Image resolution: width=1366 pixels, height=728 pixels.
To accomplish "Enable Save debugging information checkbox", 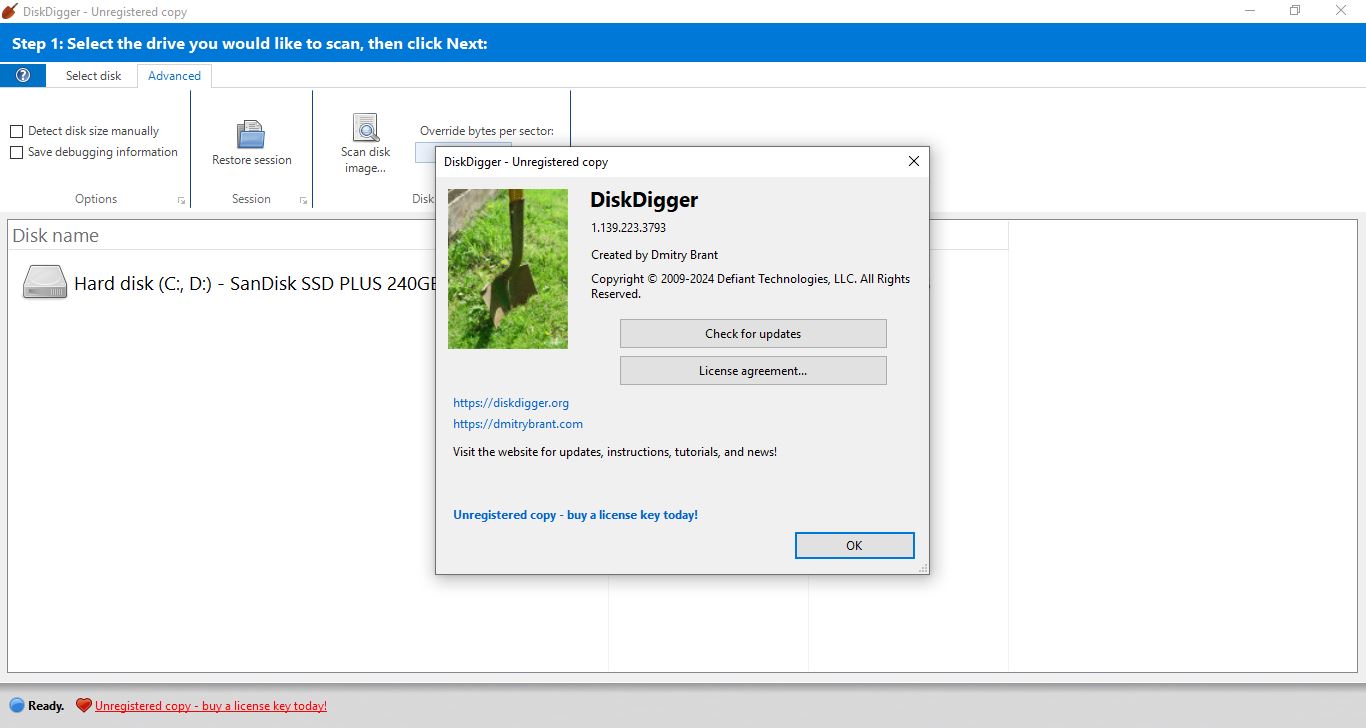I will (17, 152).
